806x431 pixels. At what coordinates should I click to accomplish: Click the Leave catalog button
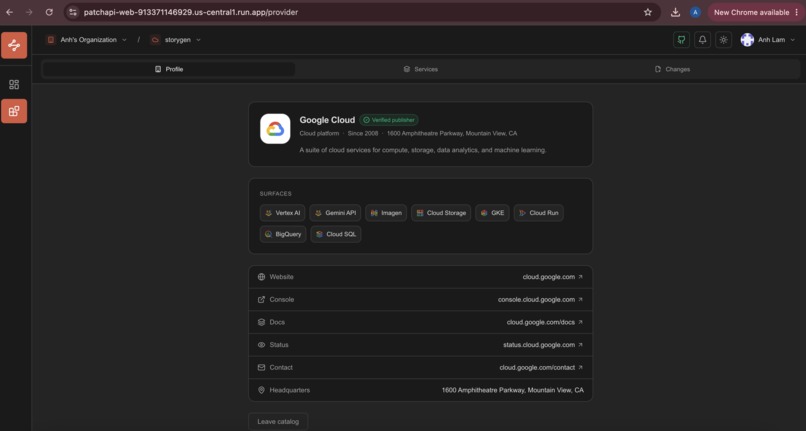(278, 422)
